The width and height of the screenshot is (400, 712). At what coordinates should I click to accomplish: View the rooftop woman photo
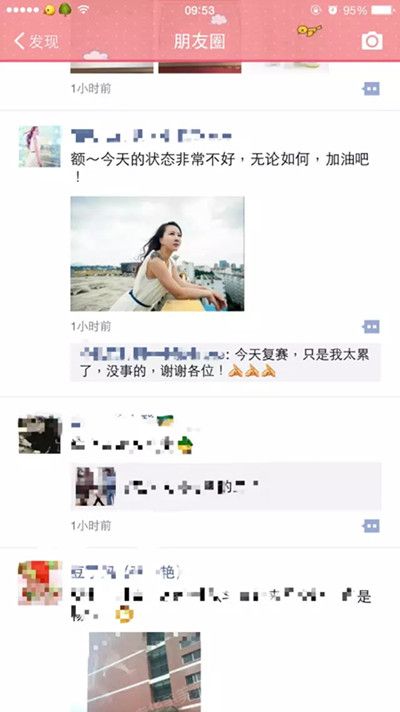point(157,253)
